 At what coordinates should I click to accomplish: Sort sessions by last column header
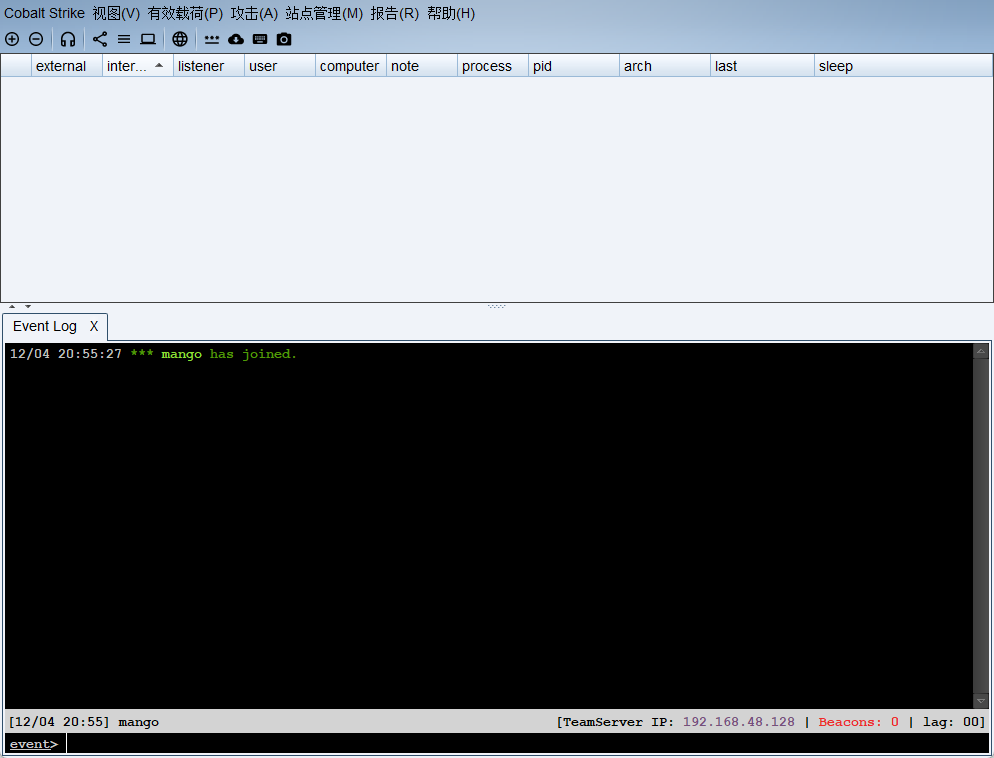coord(762,66)
